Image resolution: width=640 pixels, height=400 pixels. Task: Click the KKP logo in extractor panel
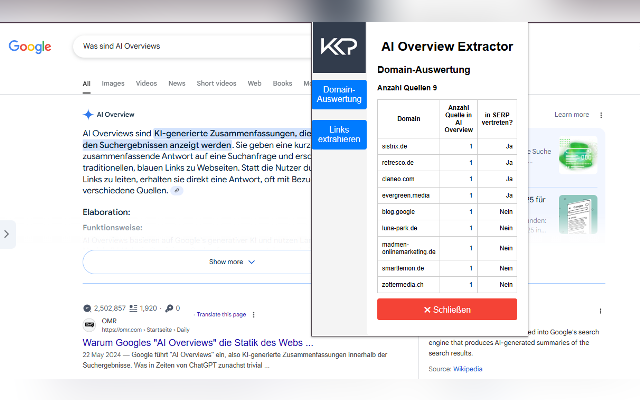(339, 47)
